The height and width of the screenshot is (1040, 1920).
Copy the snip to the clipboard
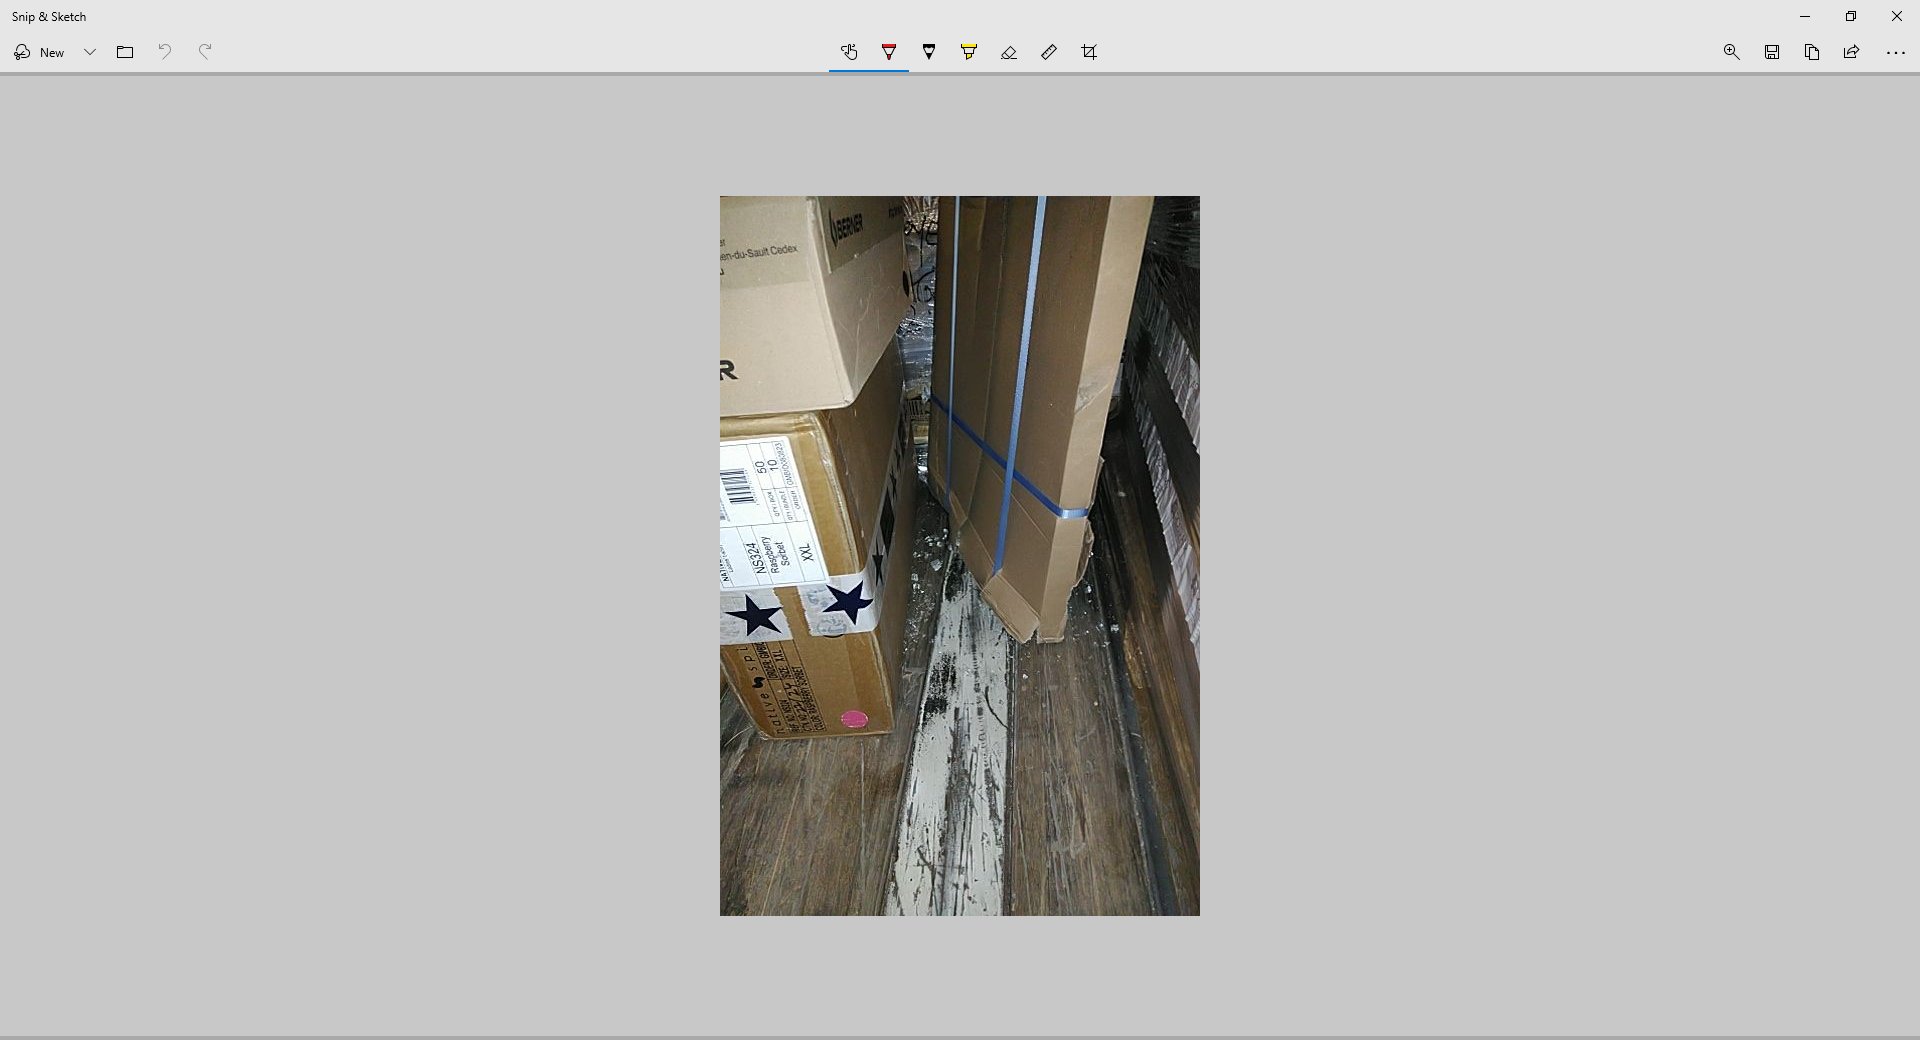coord(1811,52)
